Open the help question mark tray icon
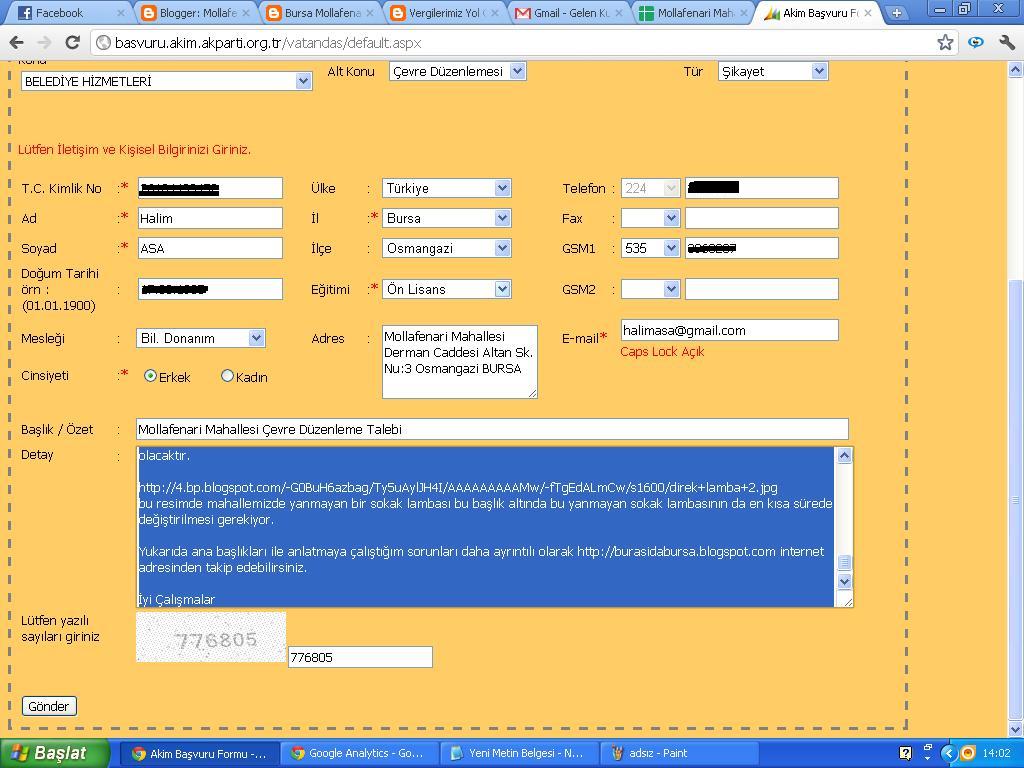 905,753
